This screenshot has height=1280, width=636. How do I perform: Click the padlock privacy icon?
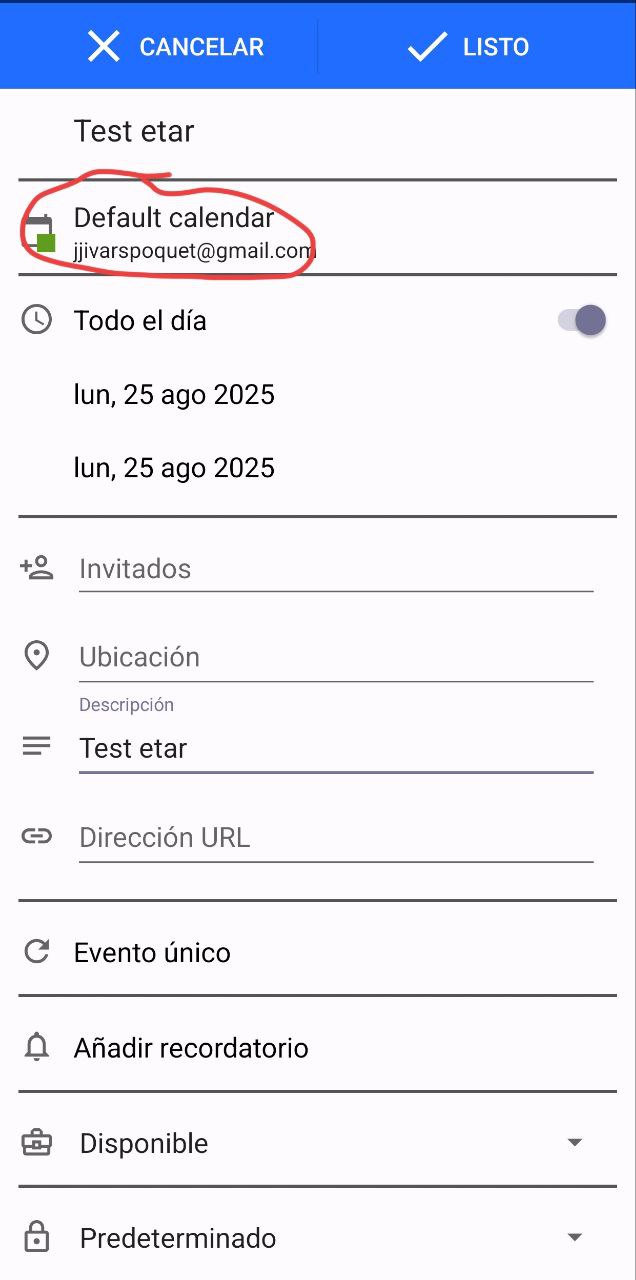(x=37, y=1238)
